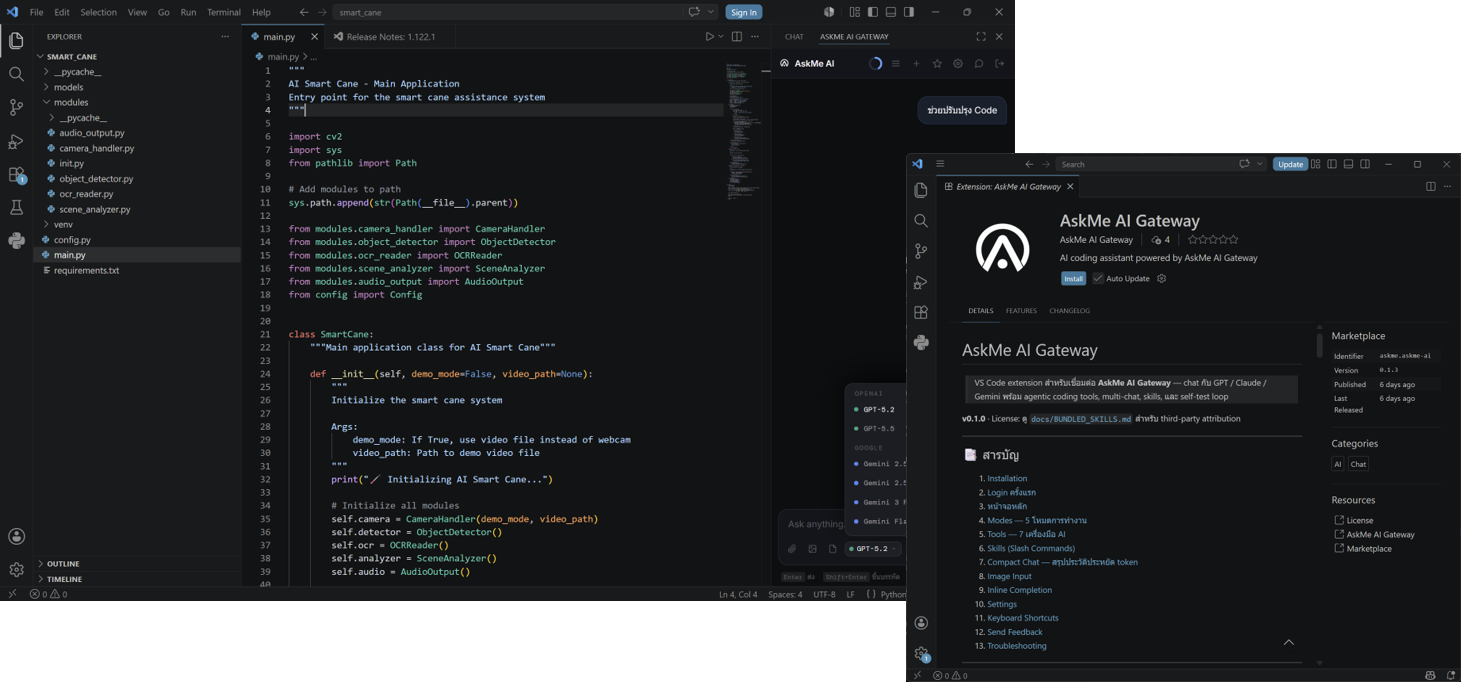Click AskMe AI logout arrow icon
Image resolution: width=1461 pixels, height=682 pixels.
(x=999, y=64)
